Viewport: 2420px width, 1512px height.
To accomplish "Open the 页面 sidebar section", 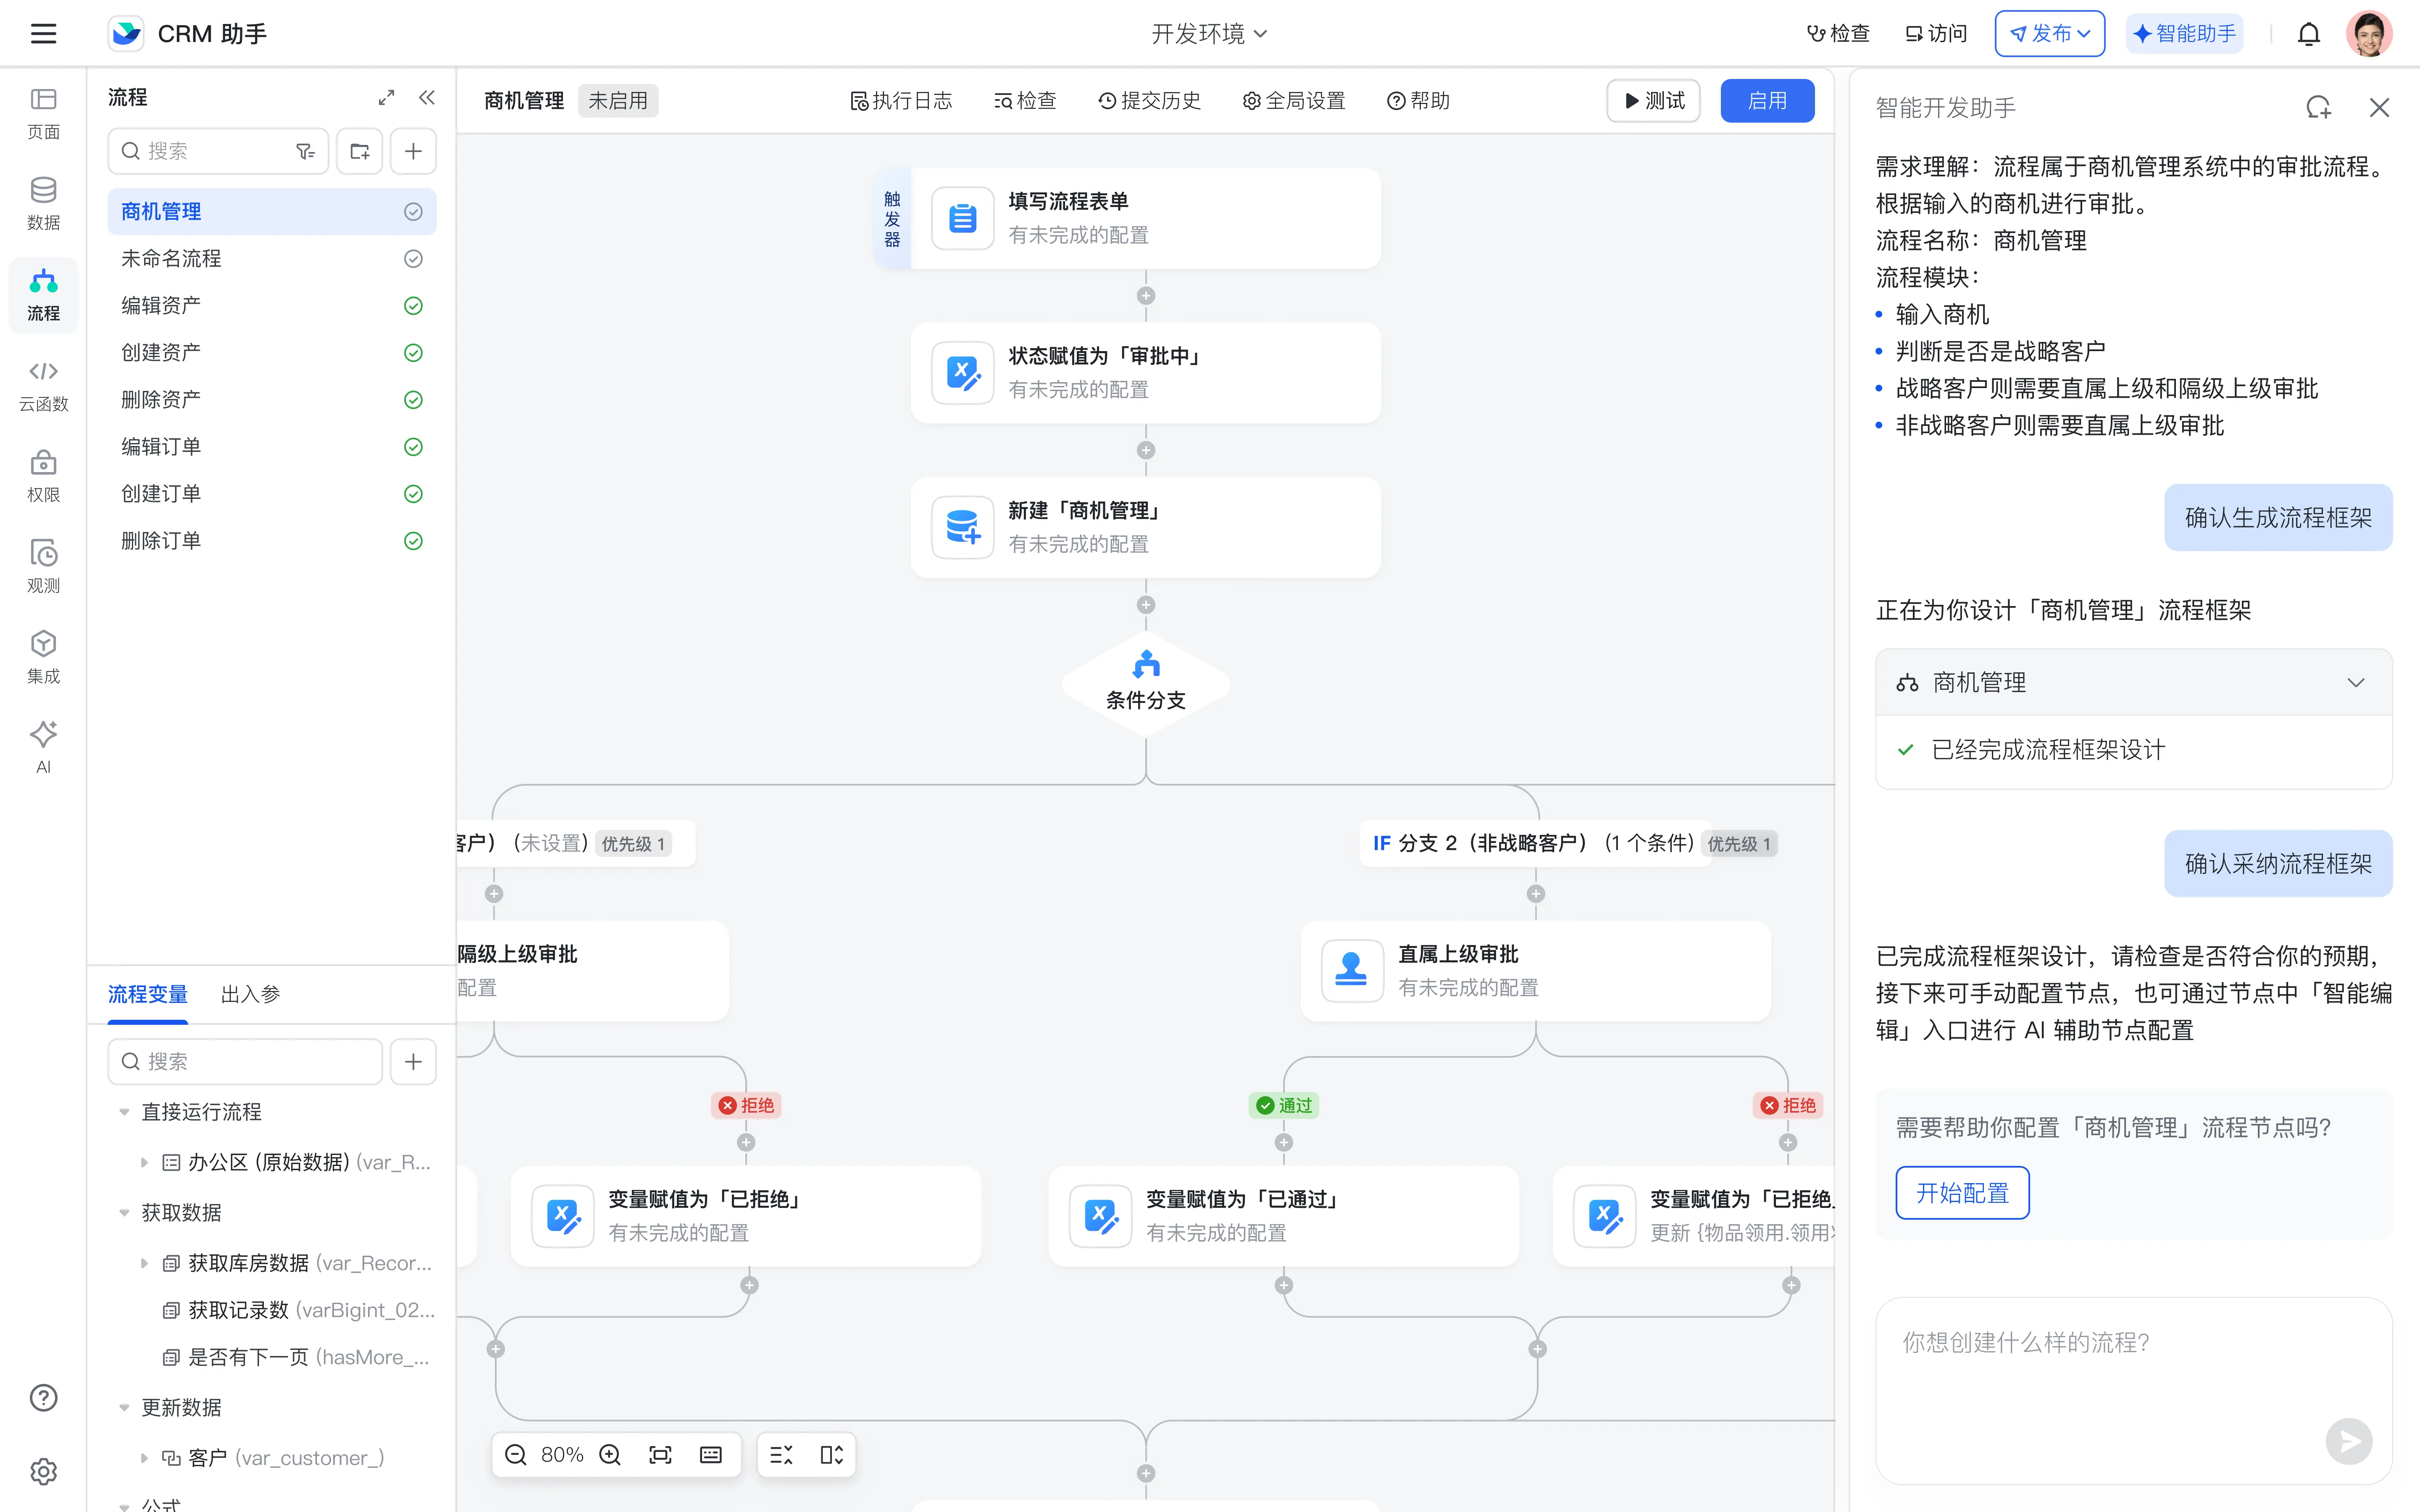I will pos(43,114).
